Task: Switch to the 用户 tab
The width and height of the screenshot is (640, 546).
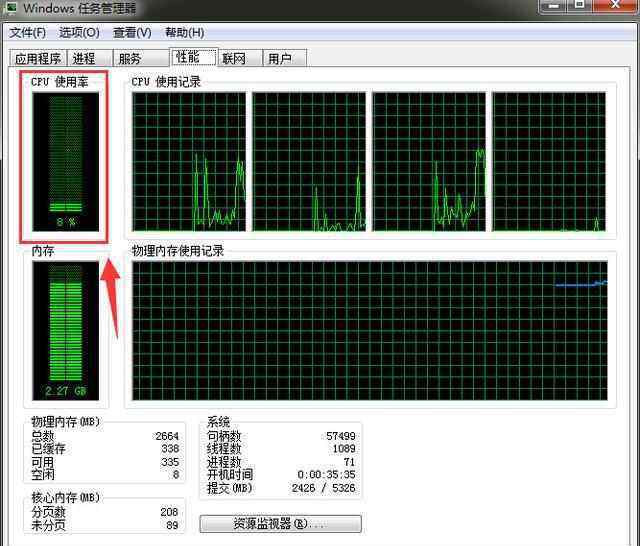Action: 285,58
